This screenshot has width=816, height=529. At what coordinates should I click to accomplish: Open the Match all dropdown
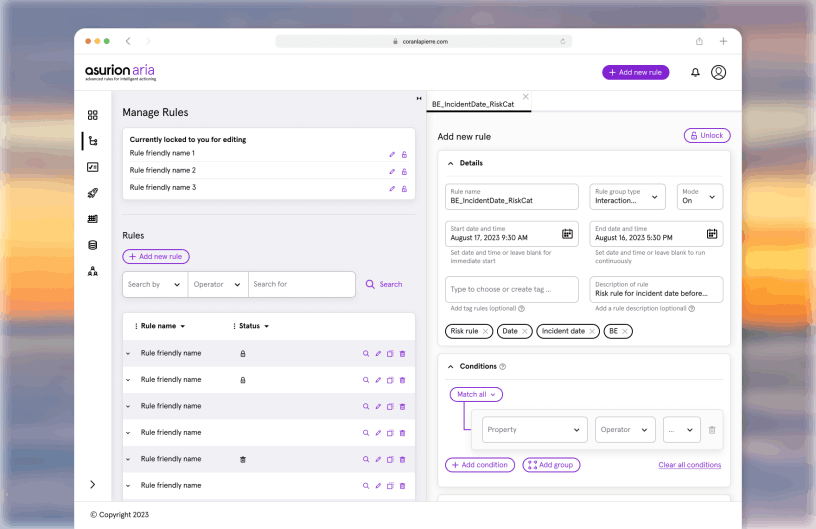476,395
